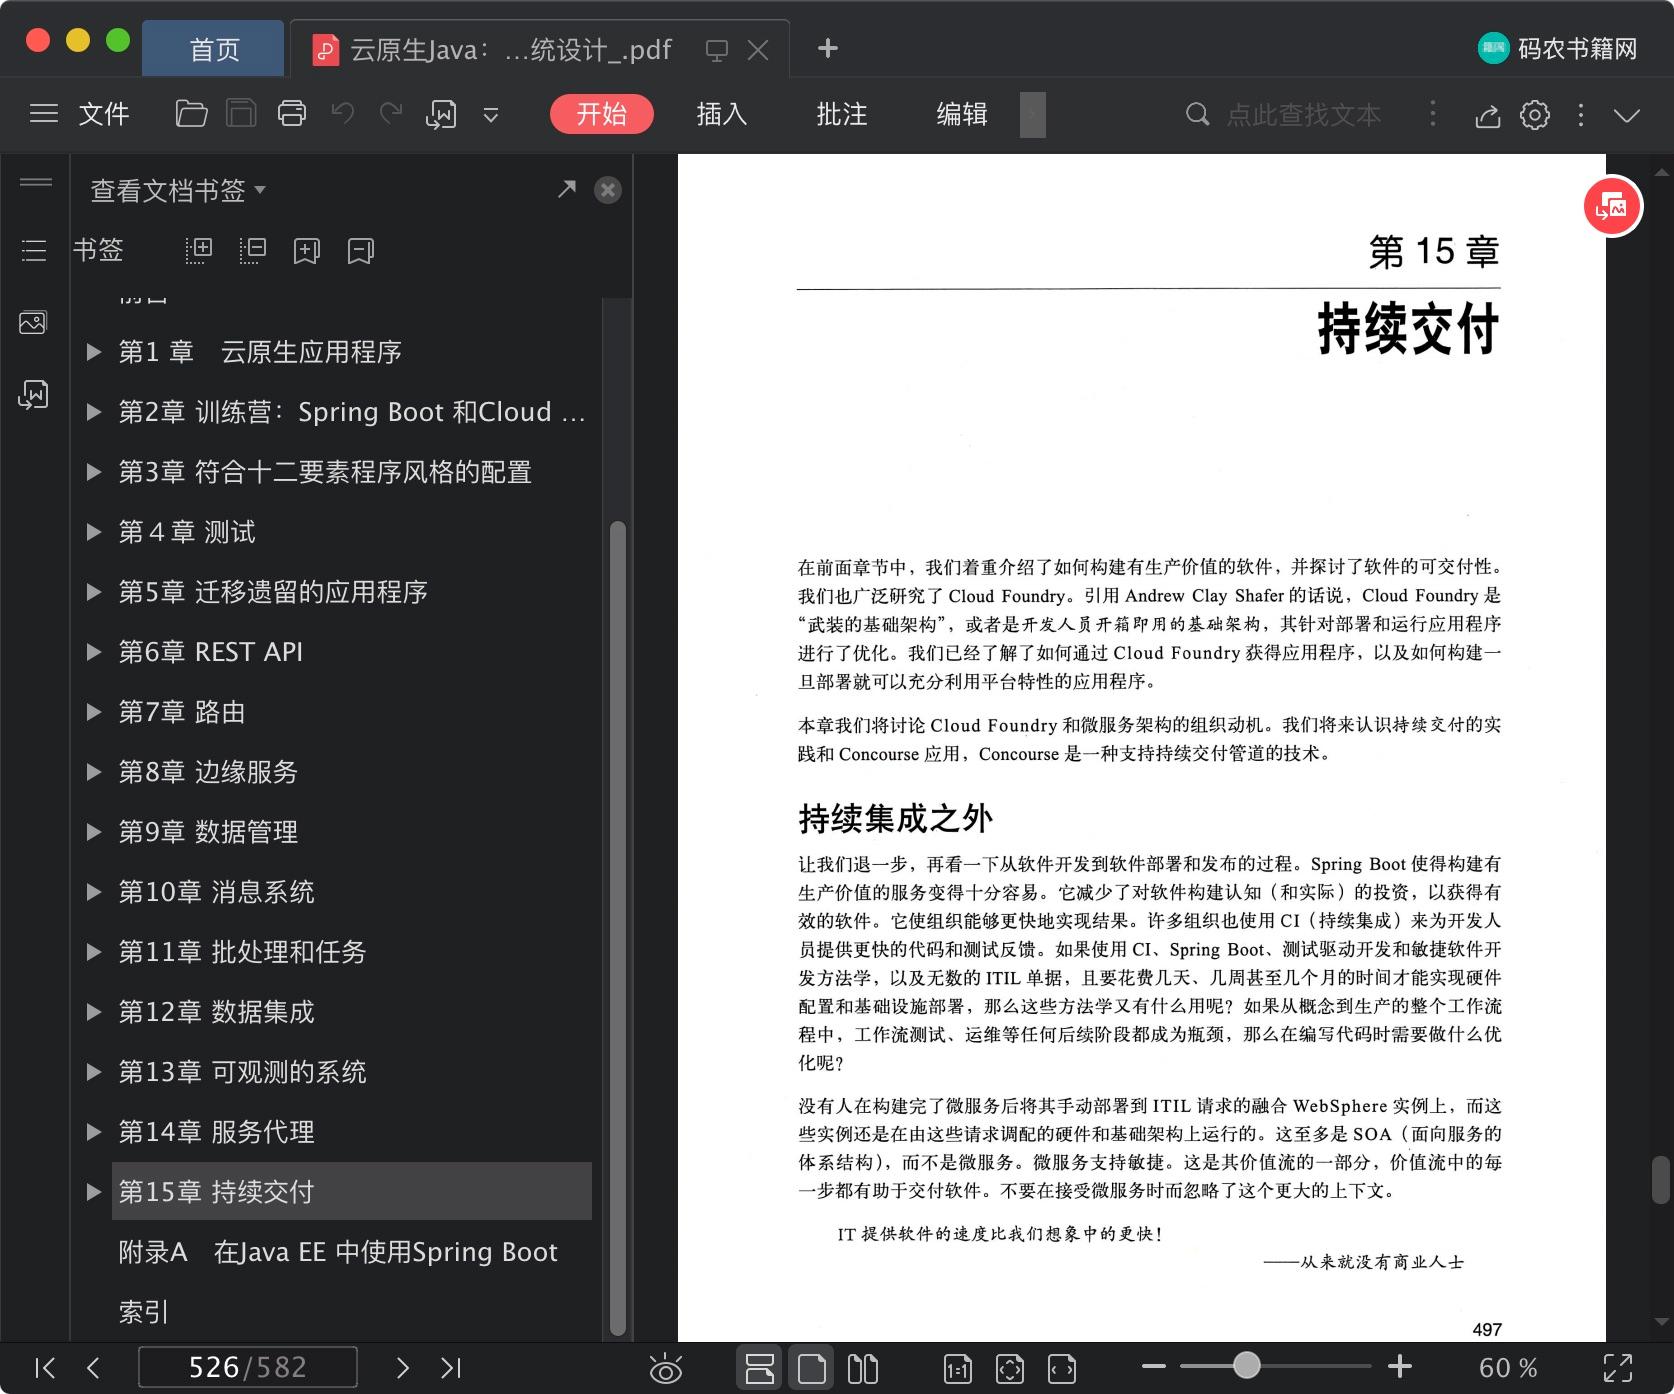1674x1394 pixels.
Task: Open the convert panel icon in sidebar
Action: [x=33, y=395]
